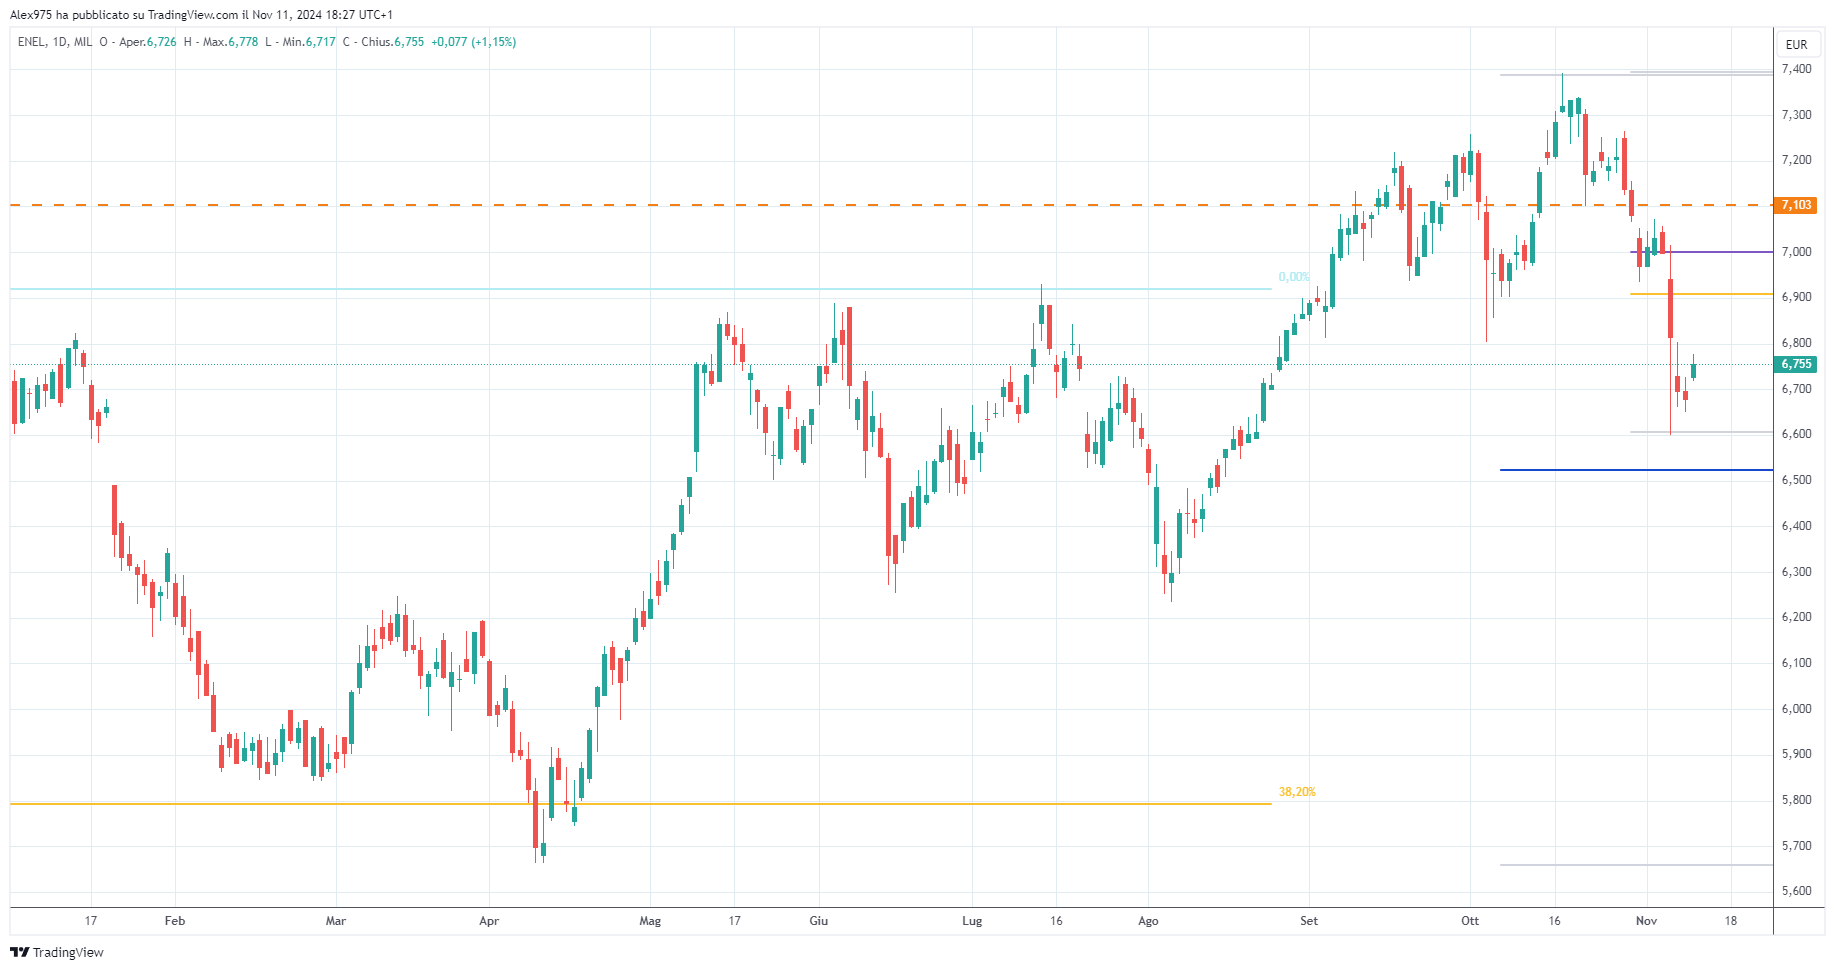Click the 5,700 price axis label
Screen dimensions: 1835x970
[x=1796, y=846]
